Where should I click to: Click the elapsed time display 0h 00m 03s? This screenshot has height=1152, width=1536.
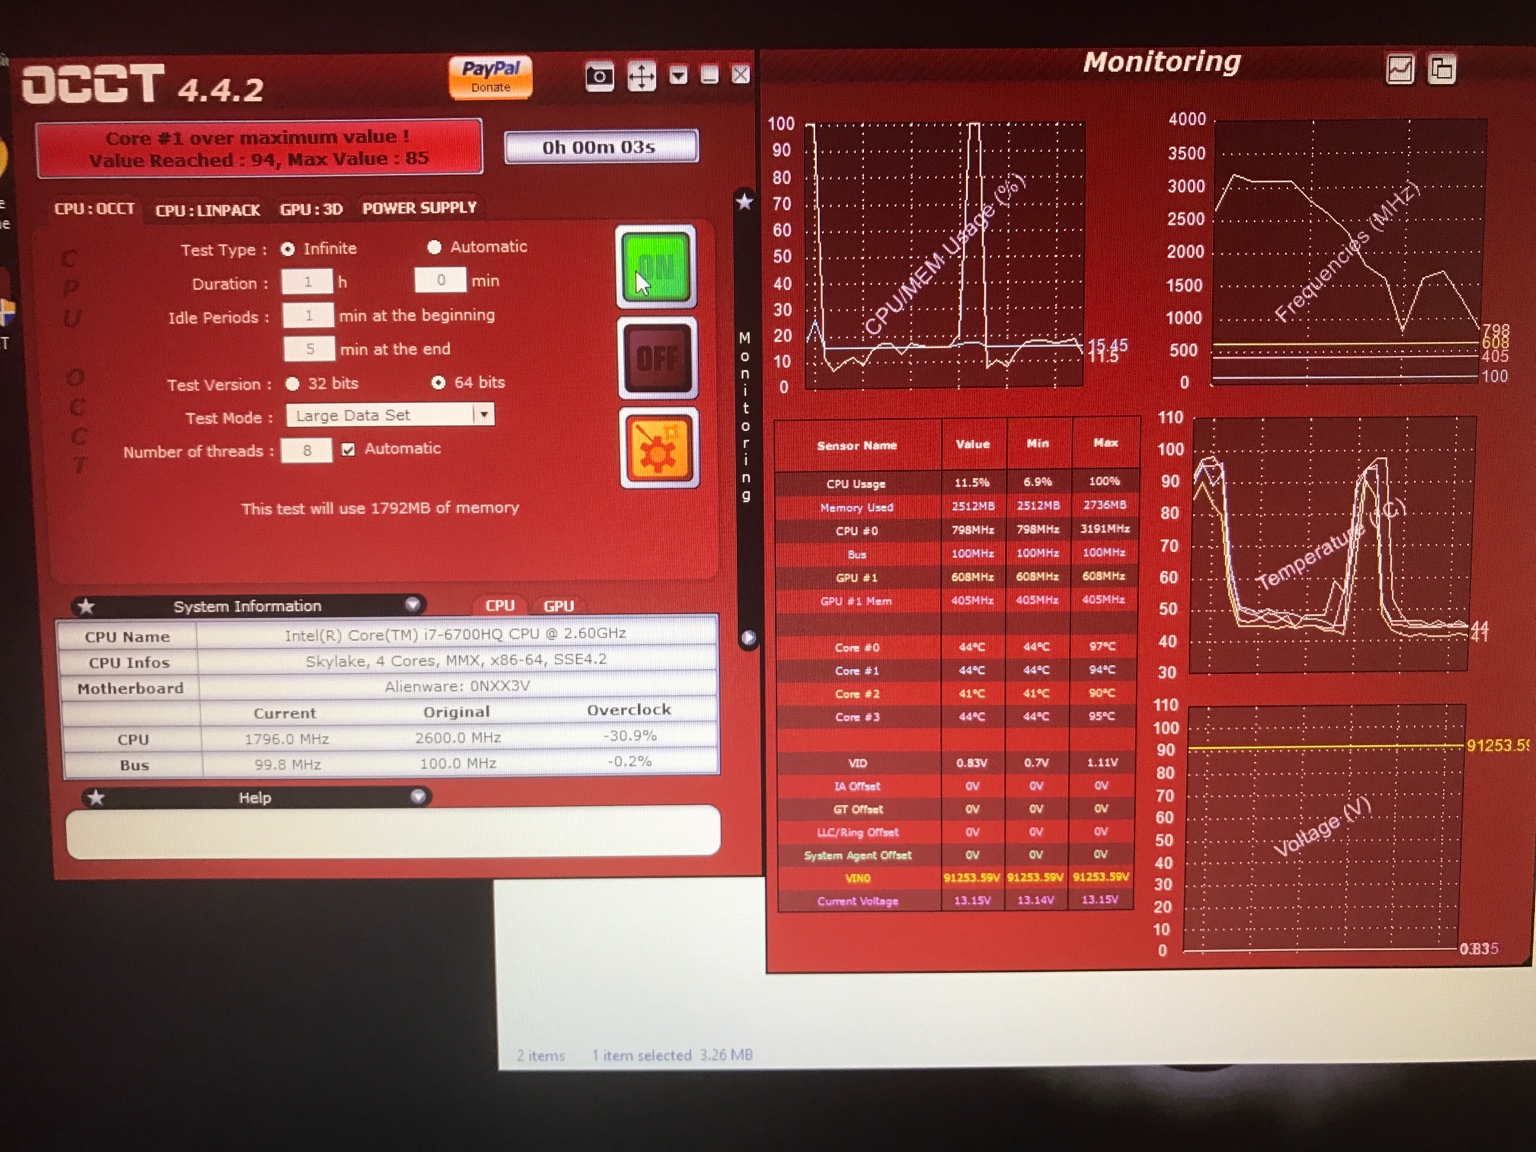tap(600, 147)
